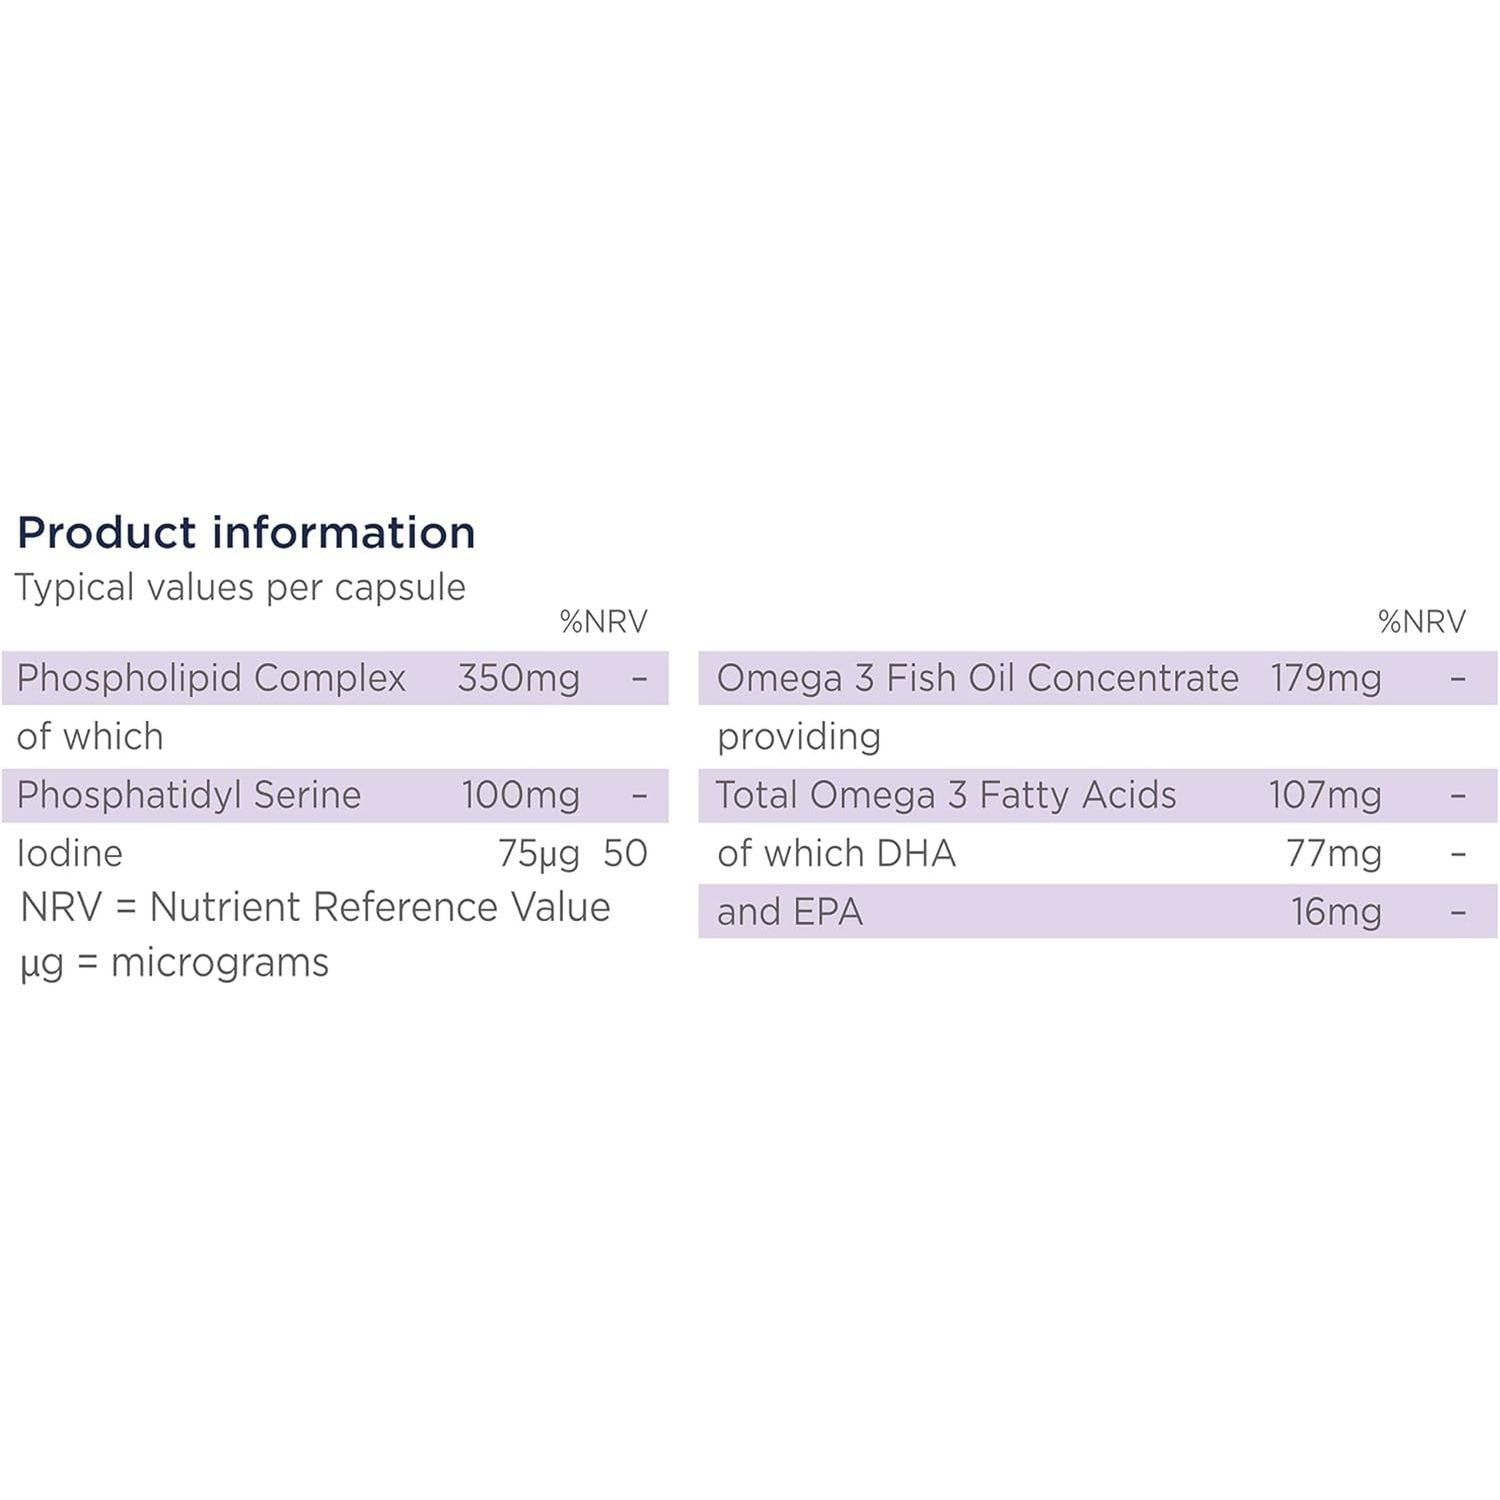Click the Phospholipid Complex row label
The height and width of the screenshot is (1500, 1500).
pos(211,678)
